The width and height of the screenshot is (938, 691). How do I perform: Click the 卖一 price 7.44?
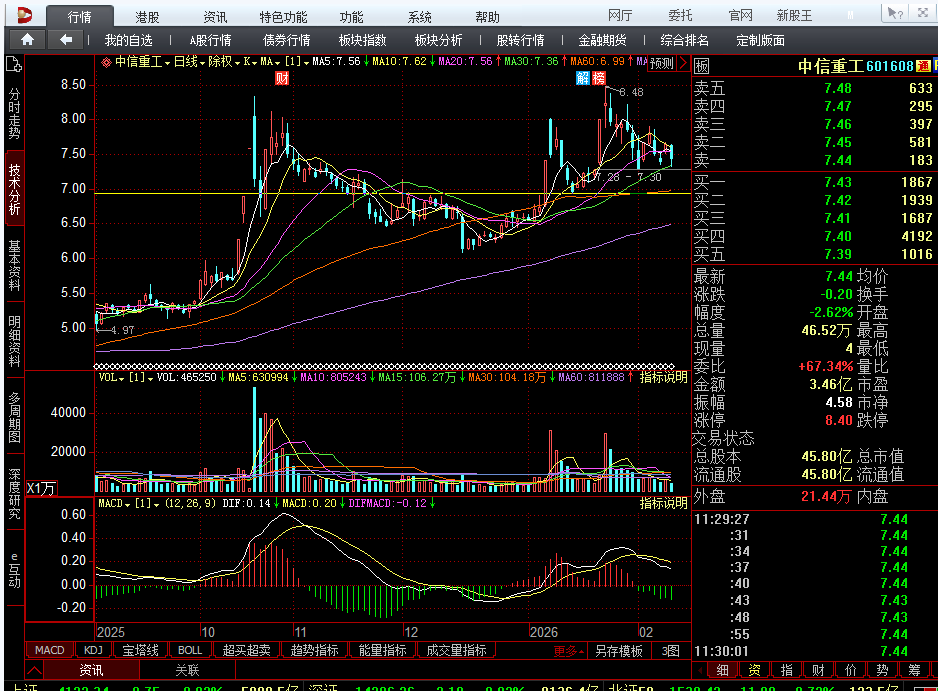(838, 160)
